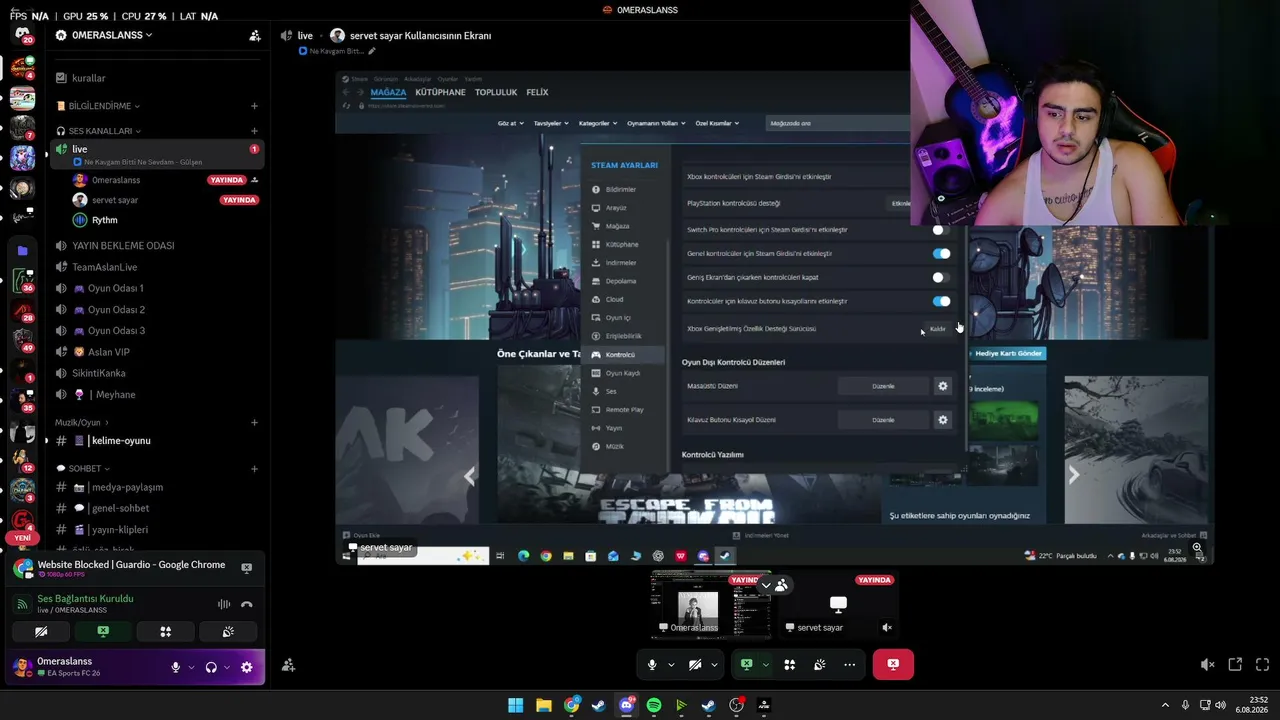Open screen share options arrow in stream controls
This screenshot has height=720, width=1280.
click(765, 664)
